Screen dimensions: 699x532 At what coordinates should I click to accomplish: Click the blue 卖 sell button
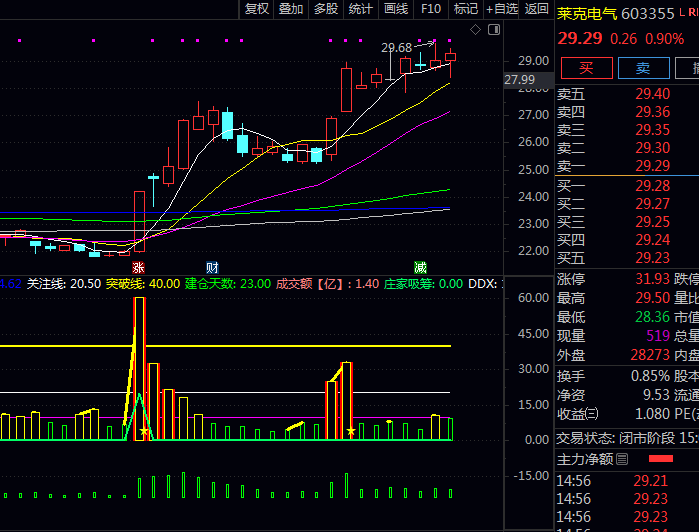[643, 69]
